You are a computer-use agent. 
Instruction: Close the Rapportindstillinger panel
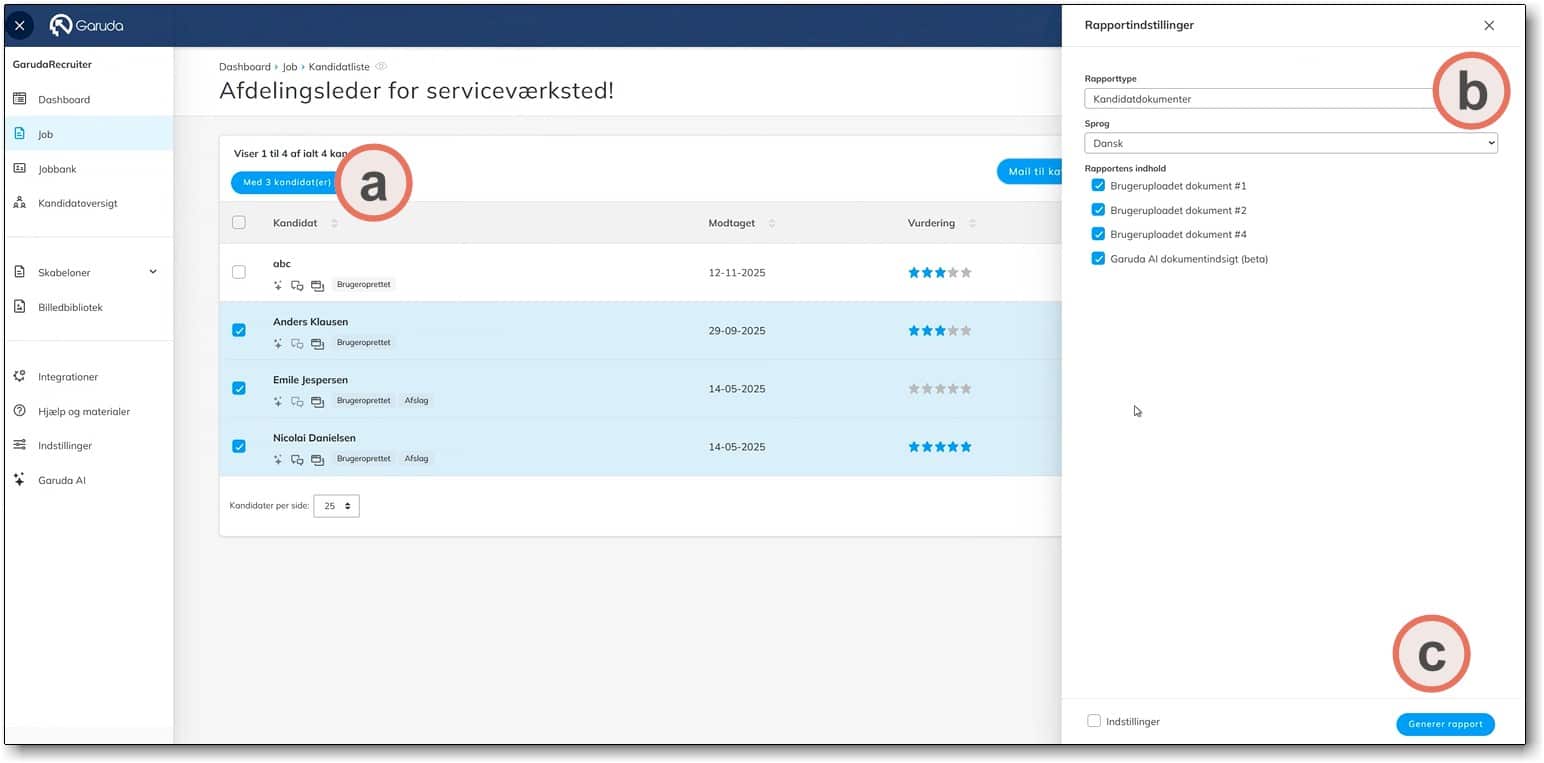click(x=1489, y=25)
